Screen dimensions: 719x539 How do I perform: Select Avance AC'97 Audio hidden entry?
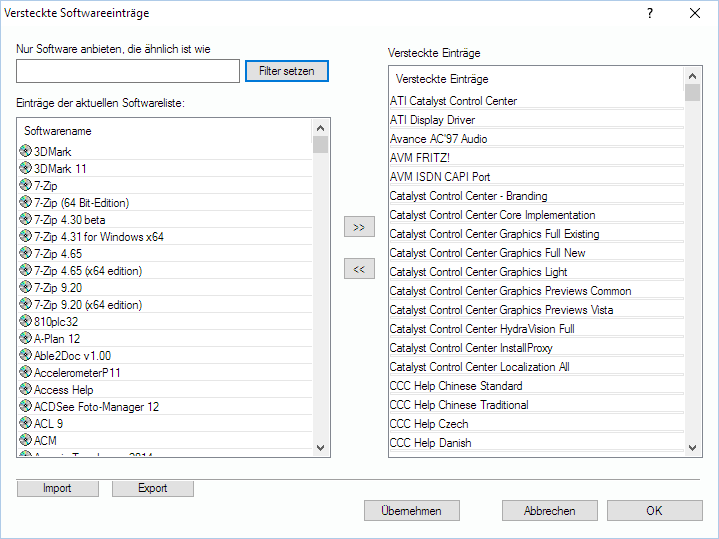pyautogui.click(x=536, y=139)
